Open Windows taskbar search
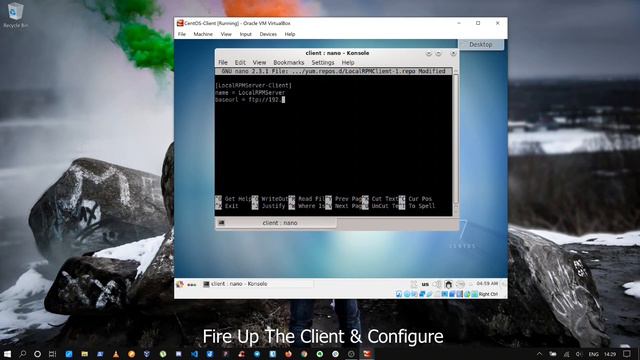Viewport: 640px width, 360px height. (x=22, y=354)
